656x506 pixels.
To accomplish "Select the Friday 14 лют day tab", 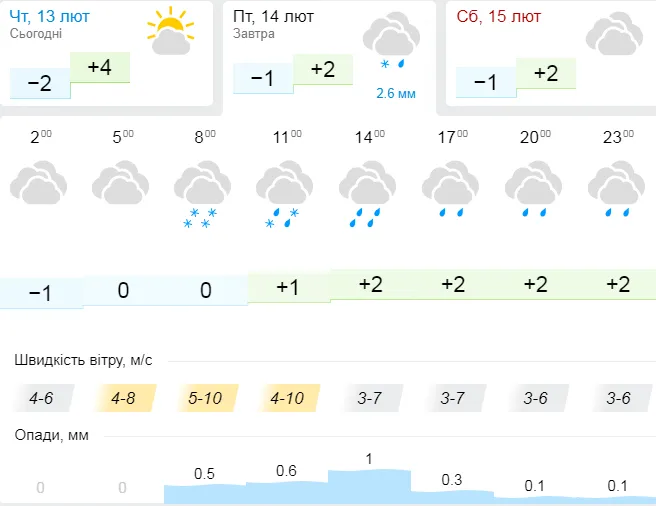I will point(329,57).
